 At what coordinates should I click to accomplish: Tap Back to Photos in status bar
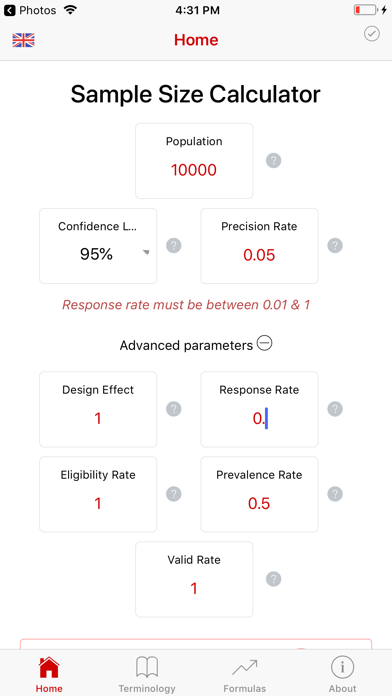(30, 10)
